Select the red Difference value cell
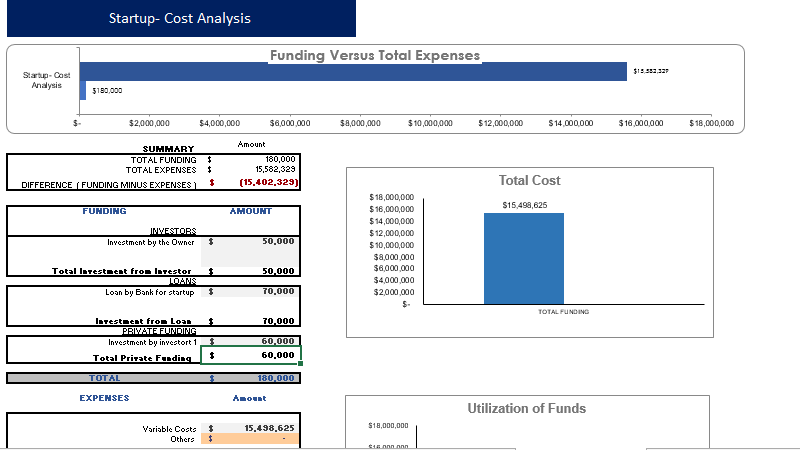The image size is (800, 450). point(256,183)
